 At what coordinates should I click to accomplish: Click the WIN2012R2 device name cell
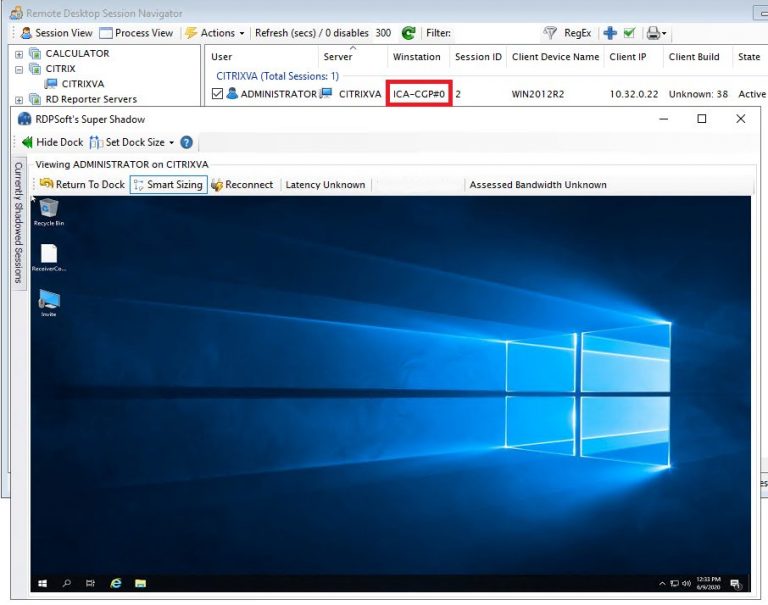538,94
